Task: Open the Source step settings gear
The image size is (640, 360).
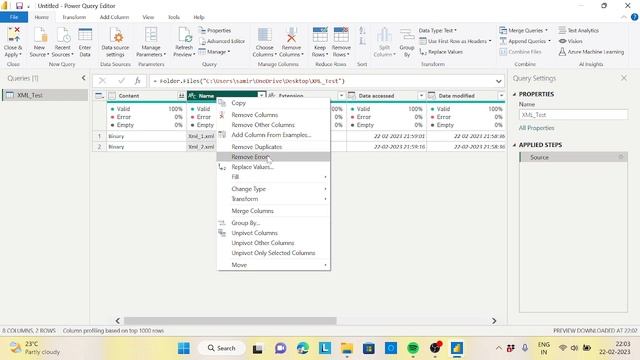Action: (621, 157)
